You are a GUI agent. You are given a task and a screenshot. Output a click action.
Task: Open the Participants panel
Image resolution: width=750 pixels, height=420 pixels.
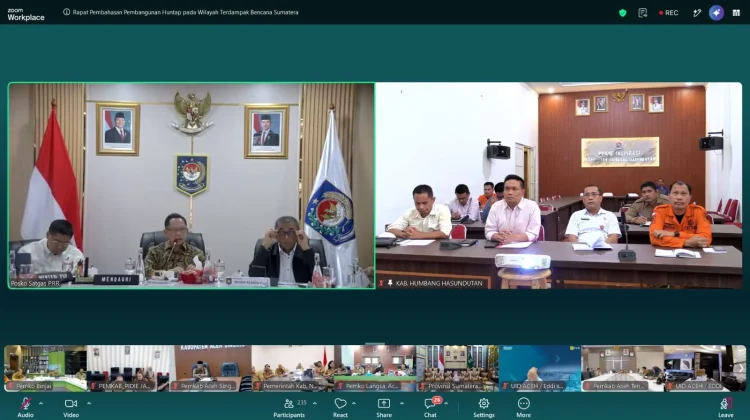[x=289, y=407]
